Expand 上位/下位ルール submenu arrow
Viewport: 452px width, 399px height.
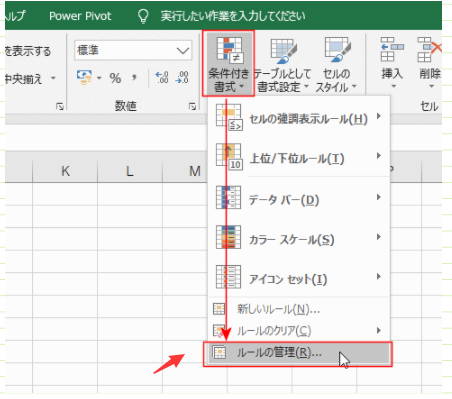(x=378, y=156)
